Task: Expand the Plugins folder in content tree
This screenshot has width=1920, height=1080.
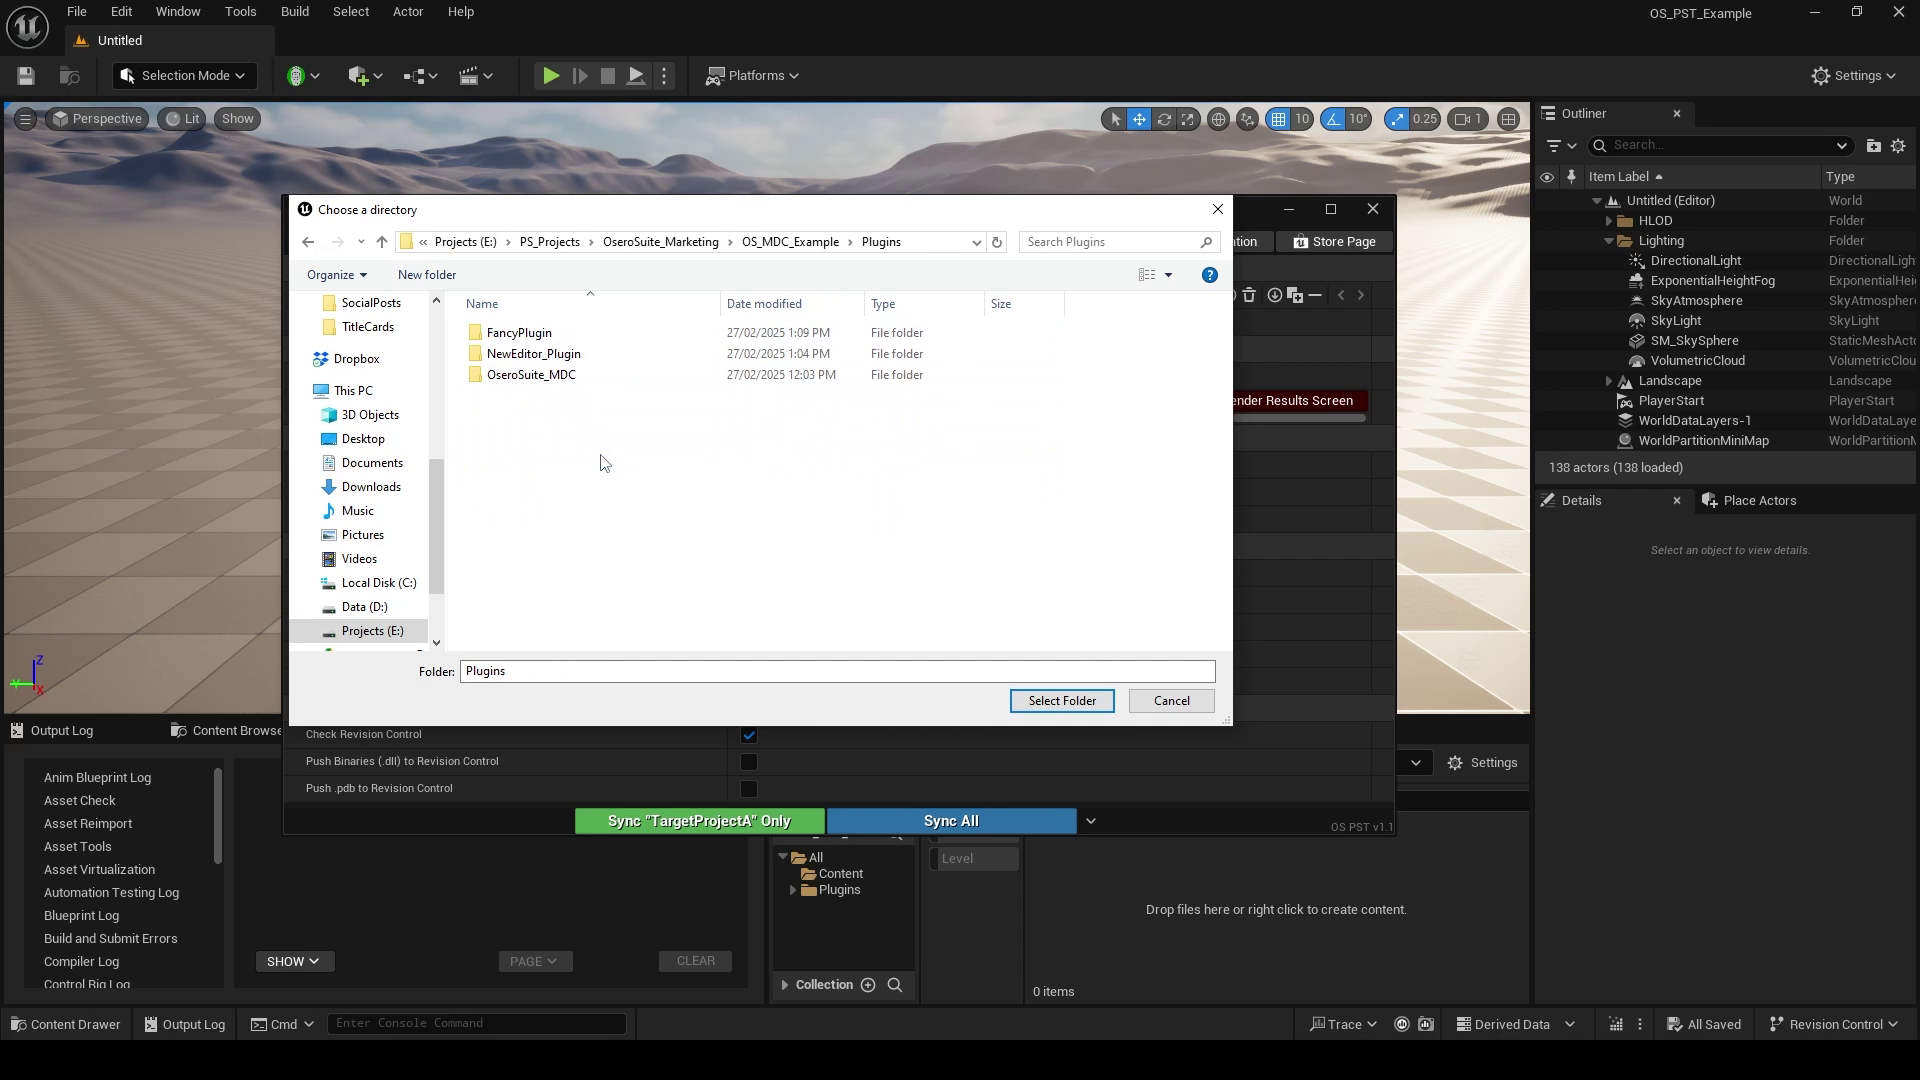Action: 794,890
